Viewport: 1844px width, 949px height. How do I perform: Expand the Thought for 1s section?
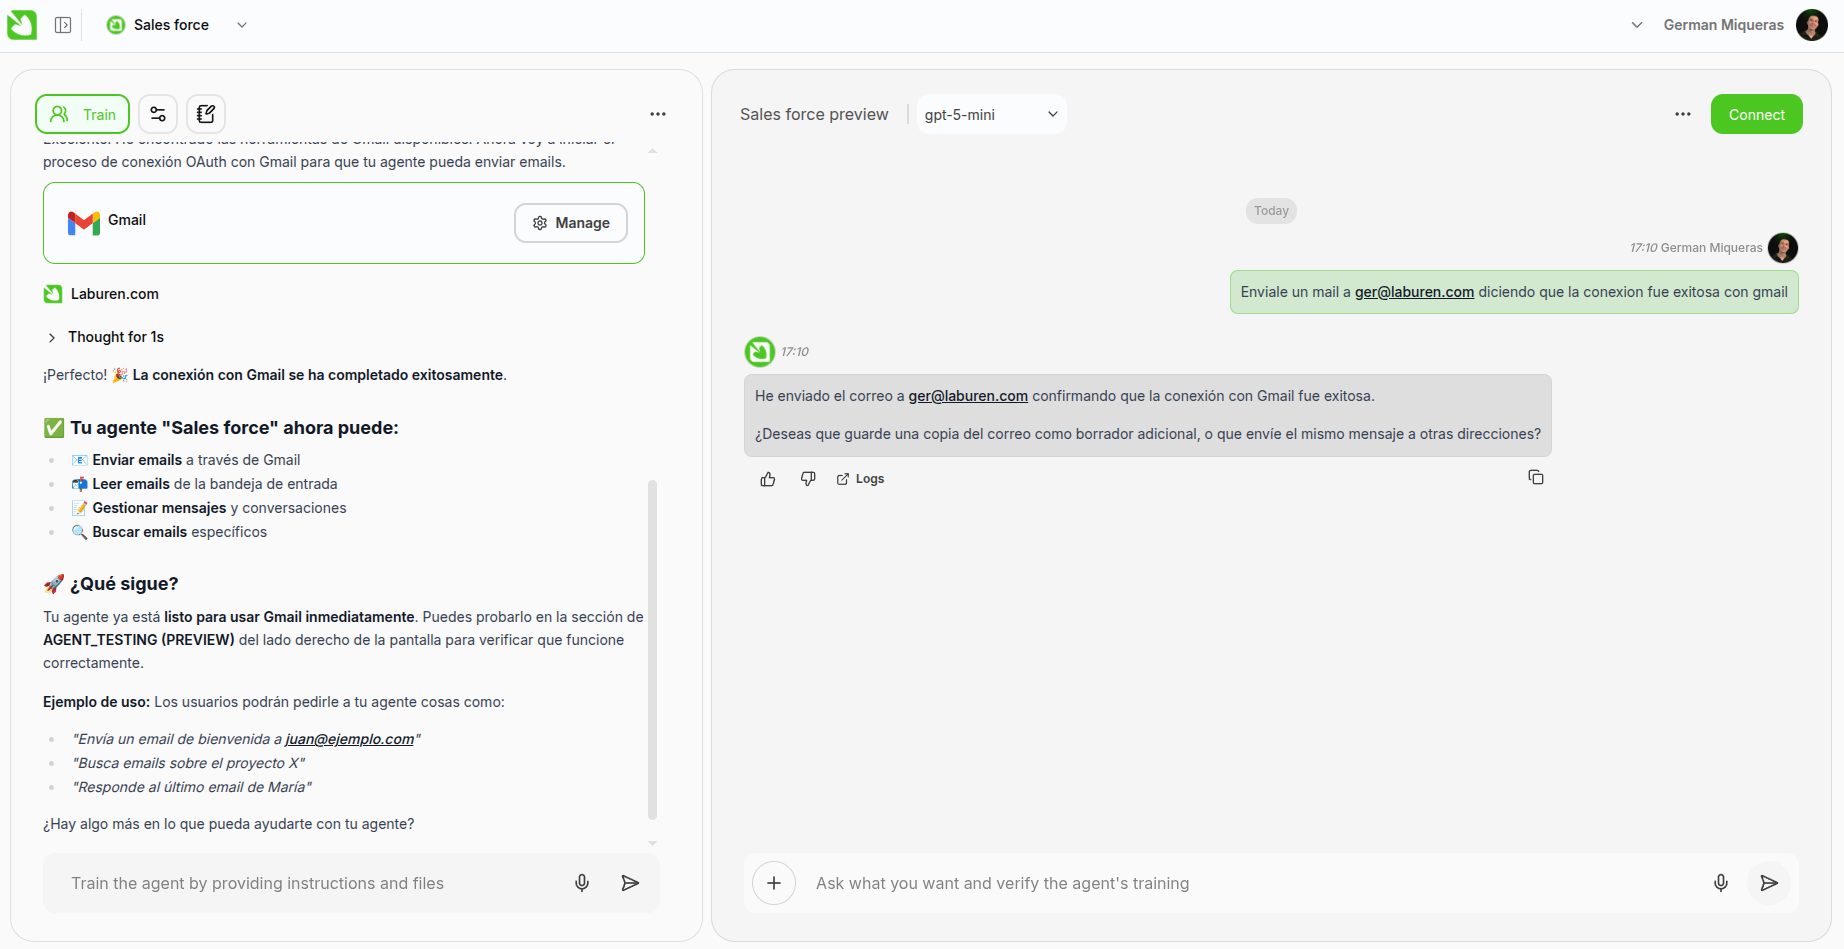click(105, 337)
